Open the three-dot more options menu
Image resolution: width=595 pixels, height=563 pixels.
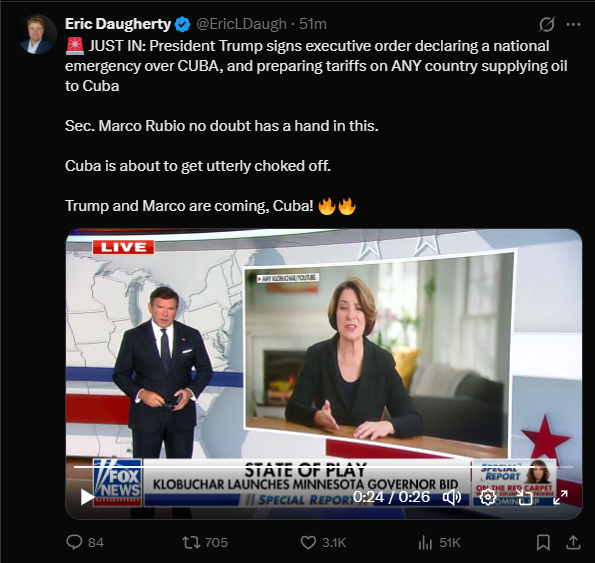tap(573, 24)
